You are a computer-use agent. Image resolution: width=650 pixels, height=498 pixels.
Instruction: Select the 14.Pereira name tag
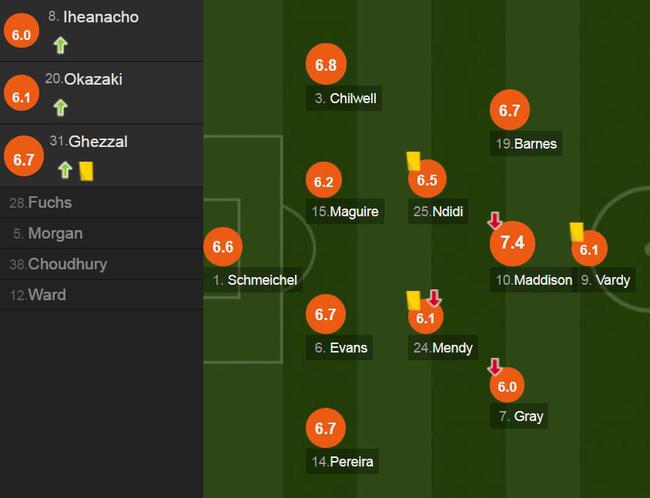tap(342, 462)
